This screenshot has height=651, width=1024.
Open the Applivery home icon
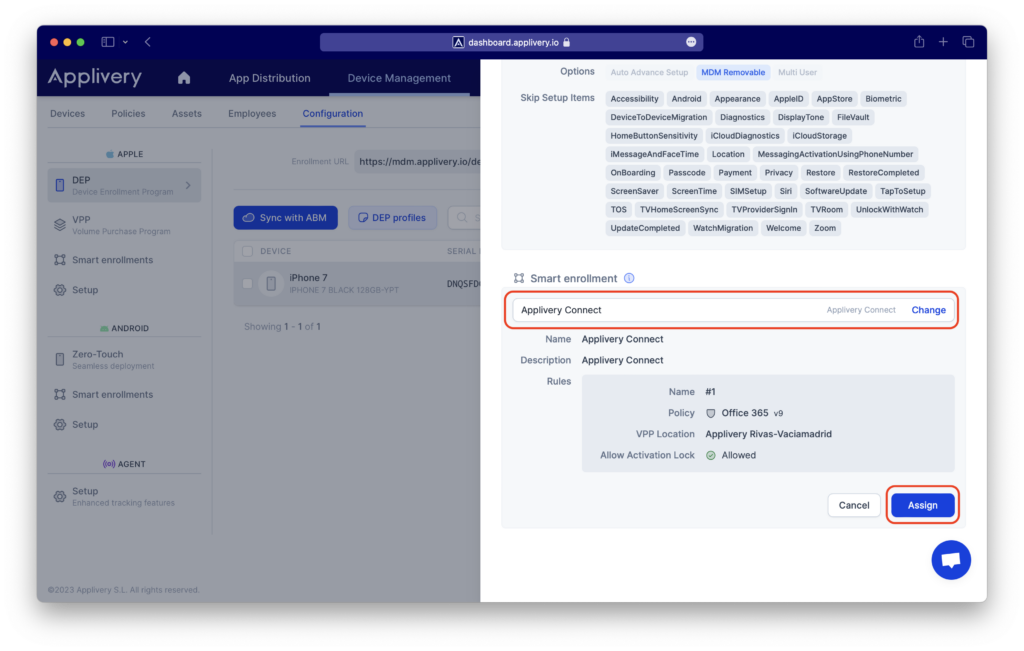(184, 78)
